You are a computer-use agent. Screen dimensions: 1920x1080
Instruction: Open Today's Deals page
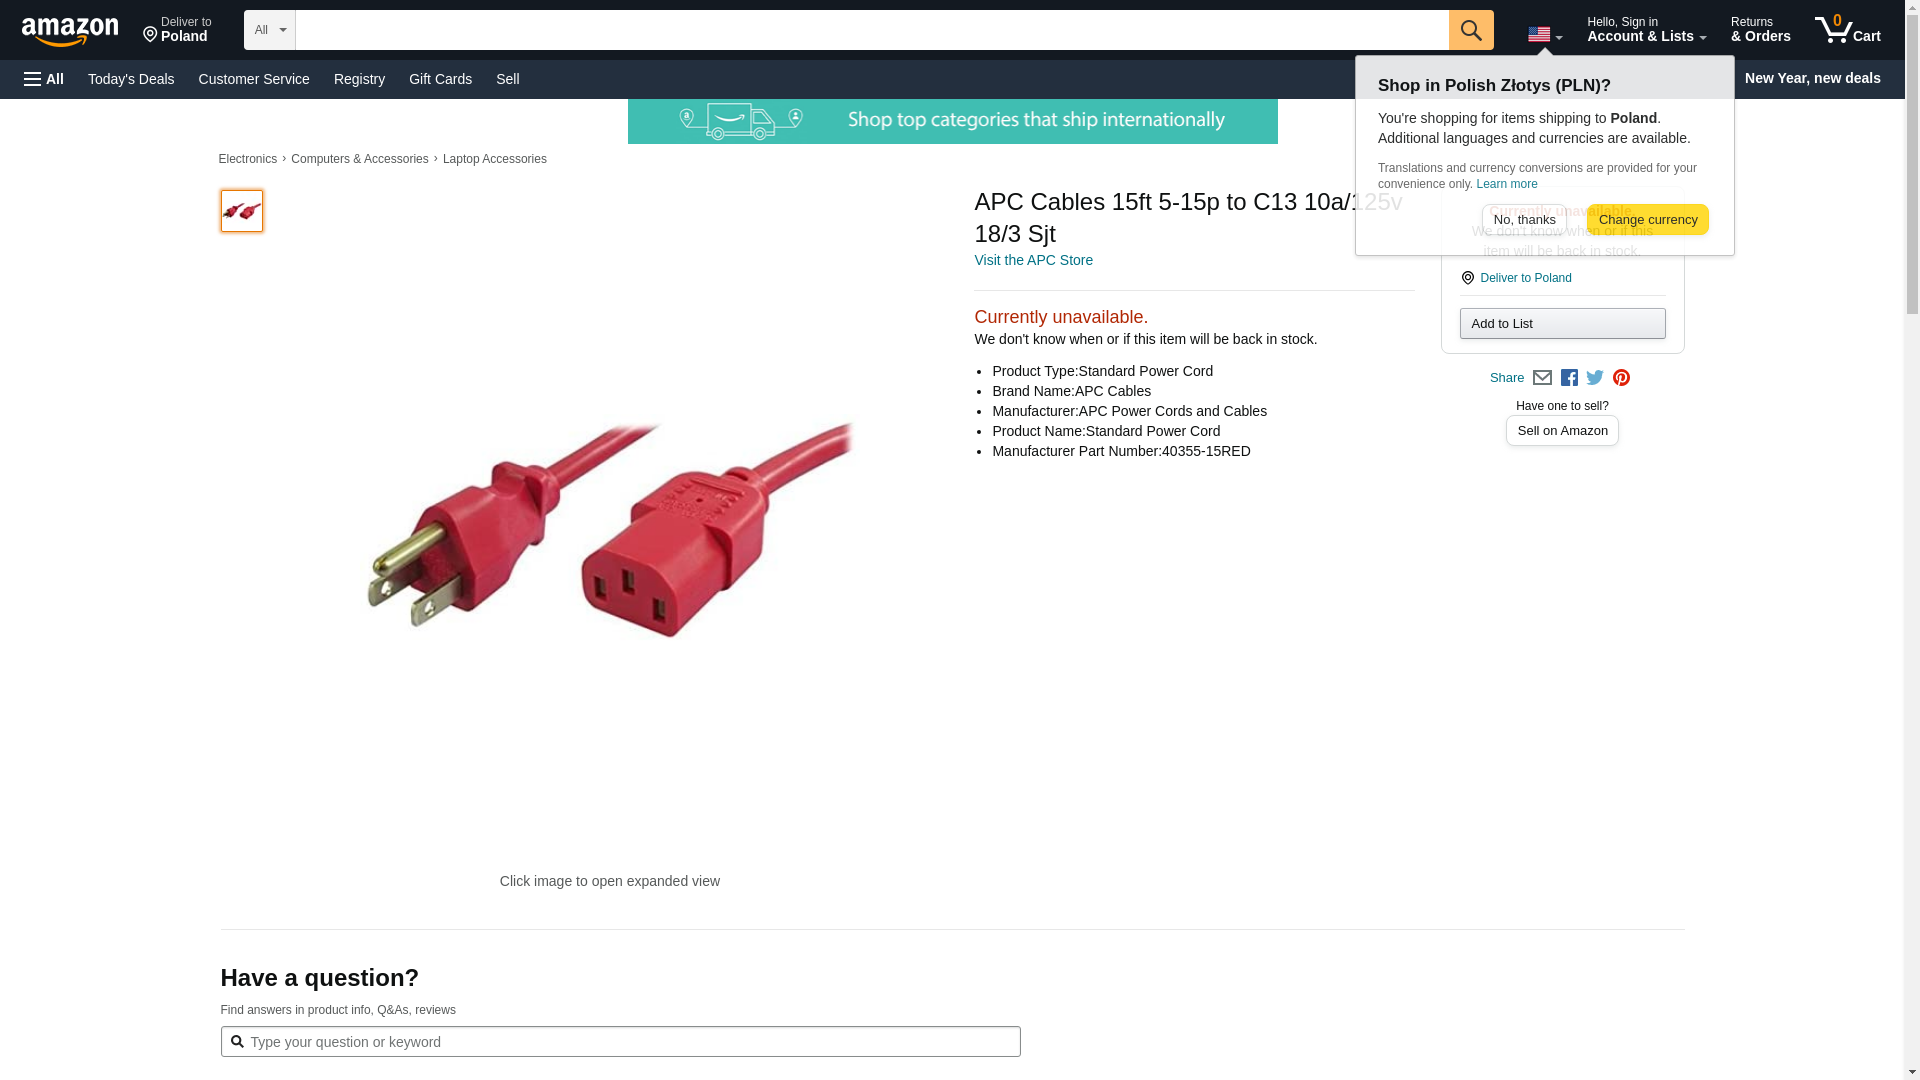click(131, 79)
